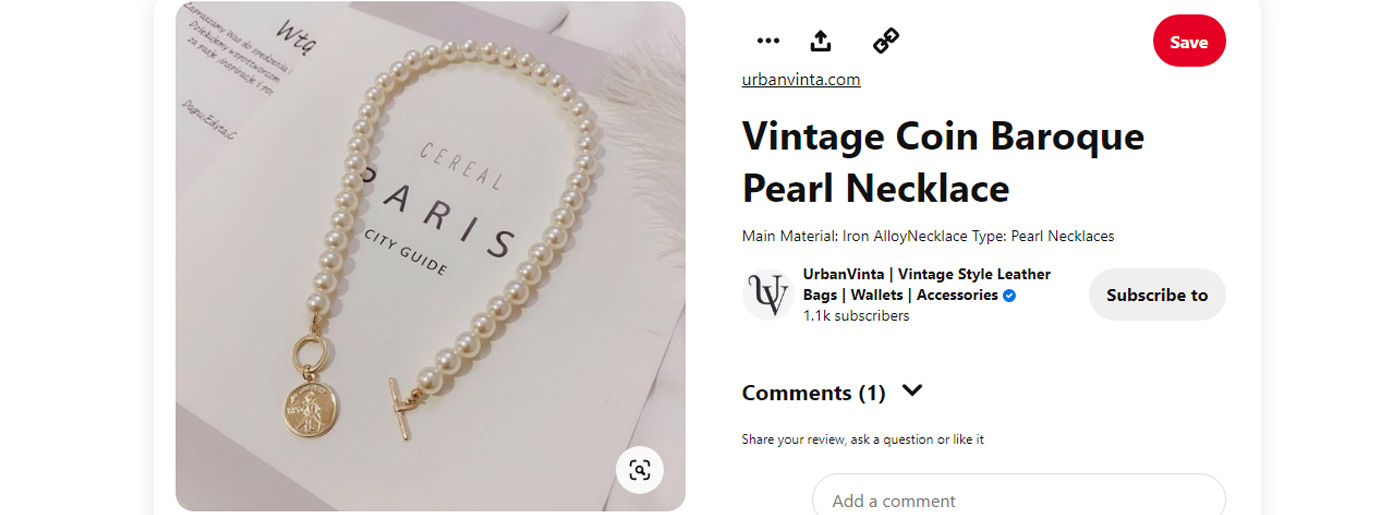
Task: Save this pin with the red button
Action: tap(1188, 42)
